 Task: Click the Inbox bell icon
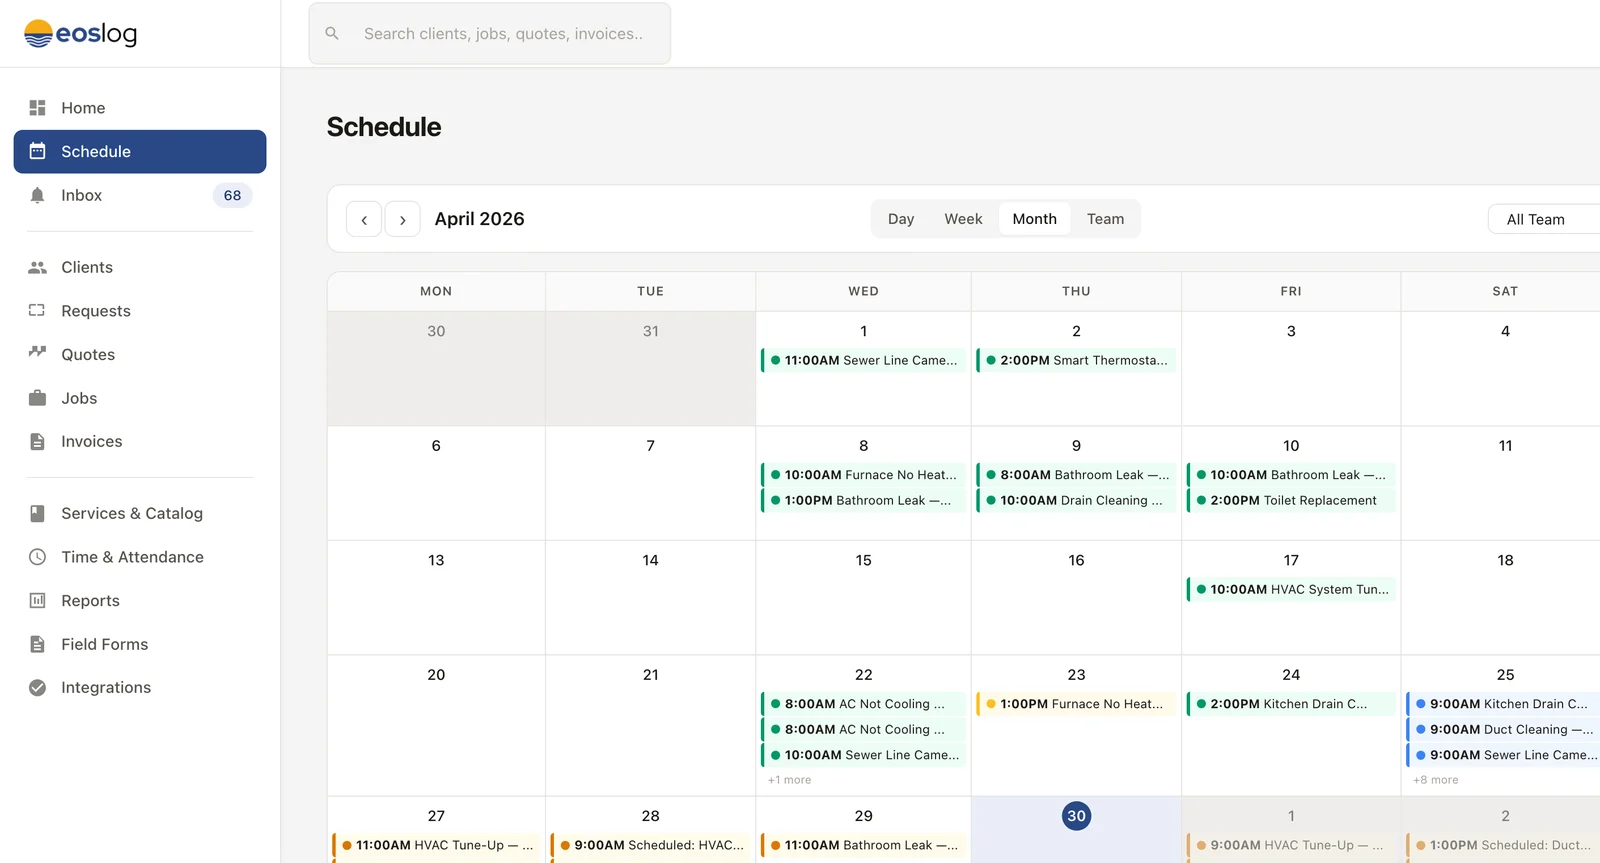38,195
